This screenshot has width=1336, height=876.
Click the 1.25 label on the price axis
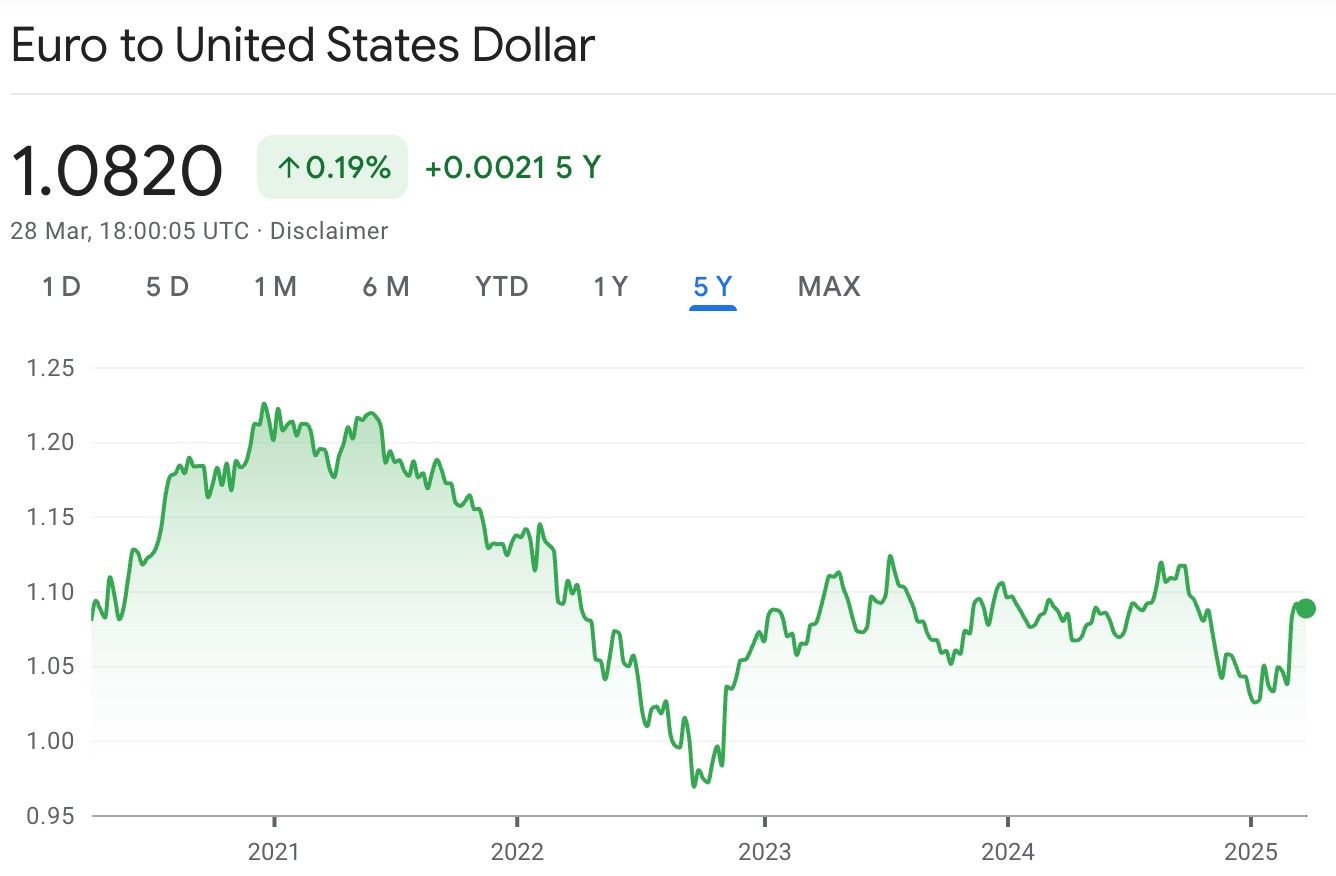pos(50,368)
